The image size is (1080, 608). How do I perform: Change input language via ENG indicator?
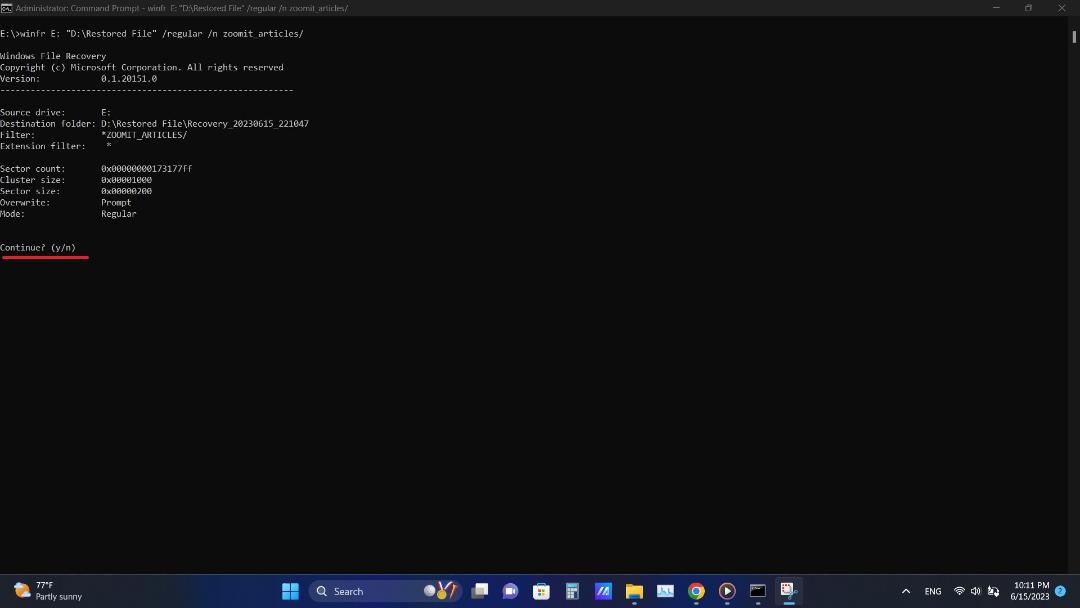[x=933, y=591]
